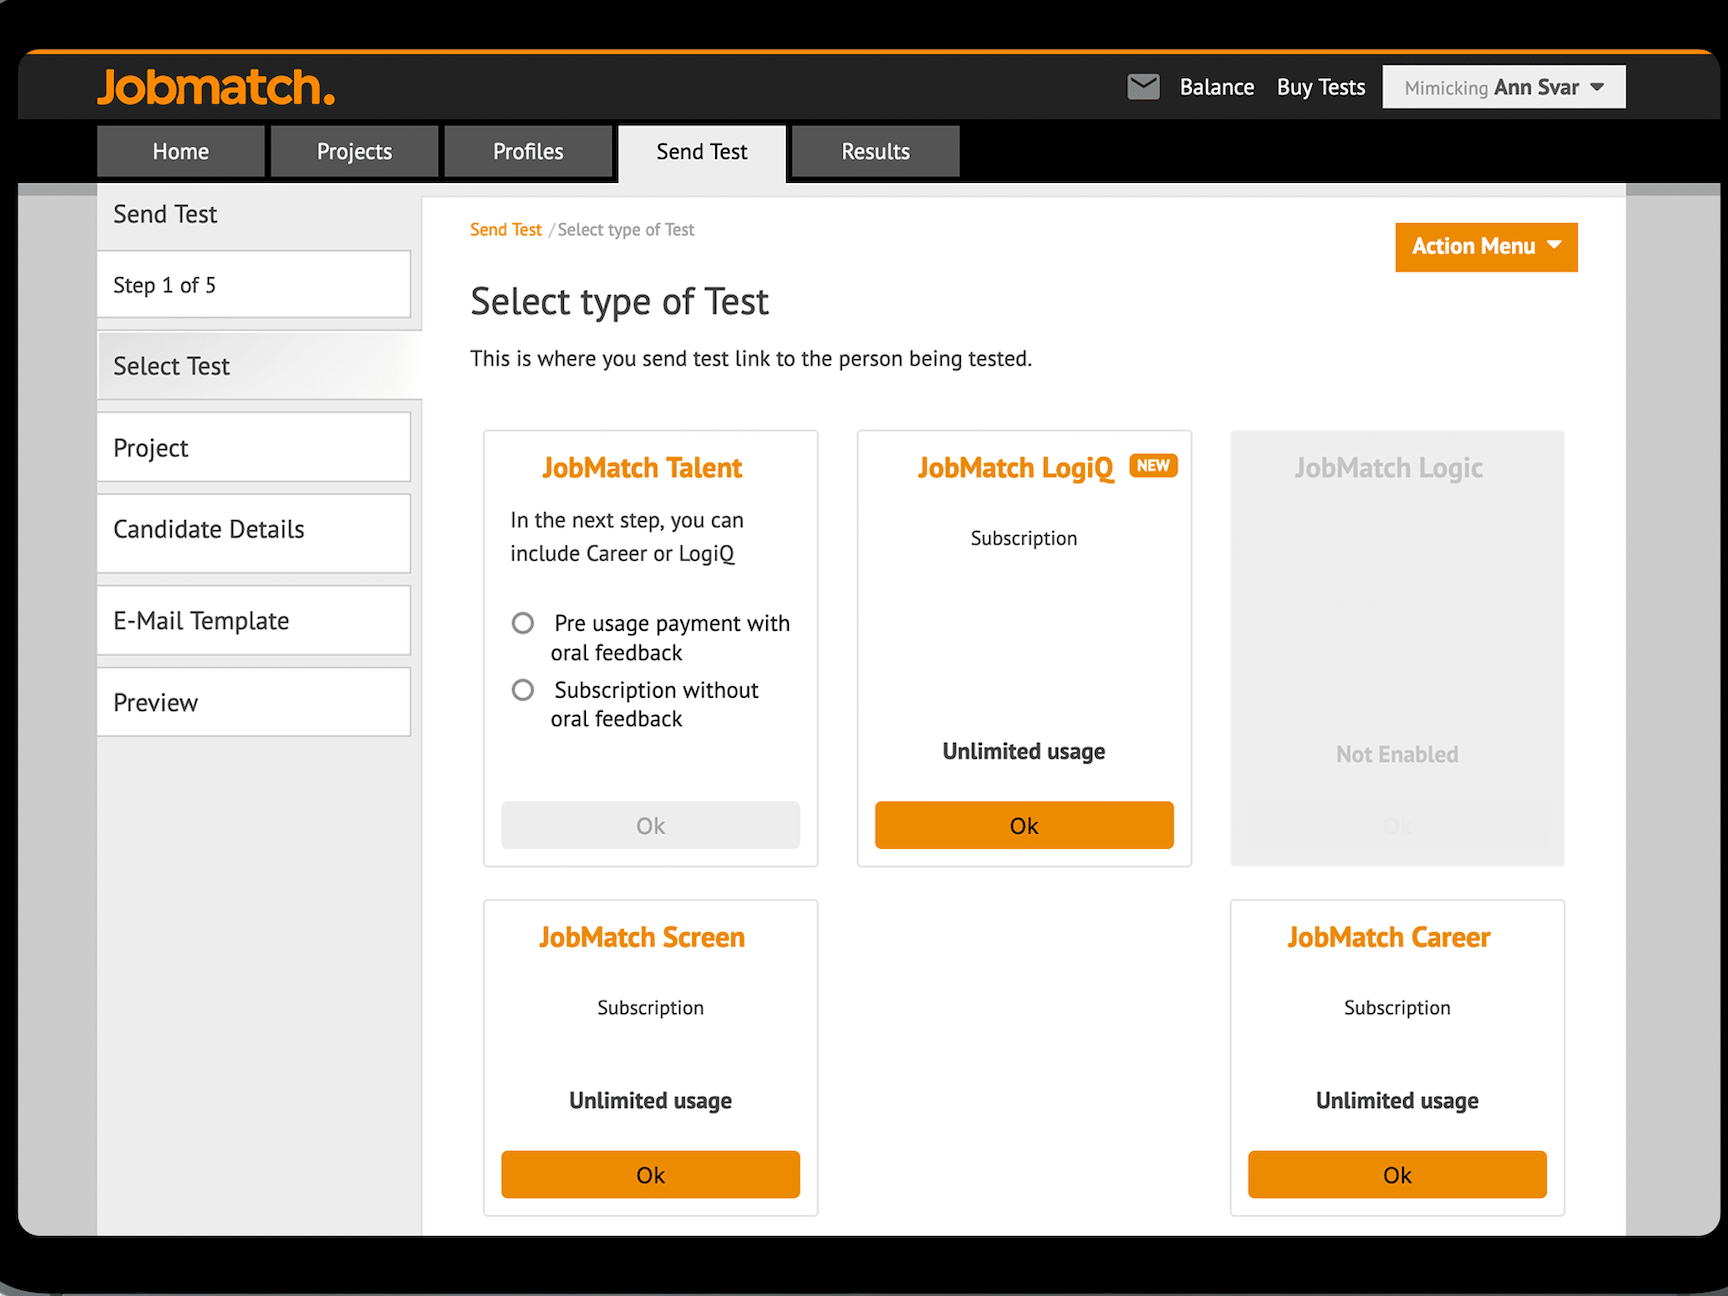Click the Jobmatch logo
Image resolution: width=1728 pixels, height=1296 pixels.
click(216, 88)
